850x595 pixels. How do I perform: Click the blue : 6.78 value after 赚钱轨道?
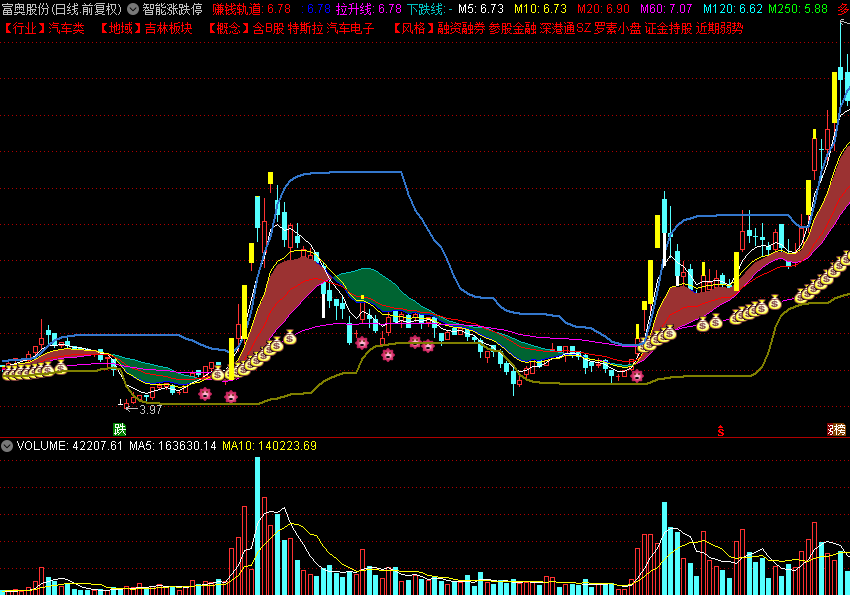[316, 9]
